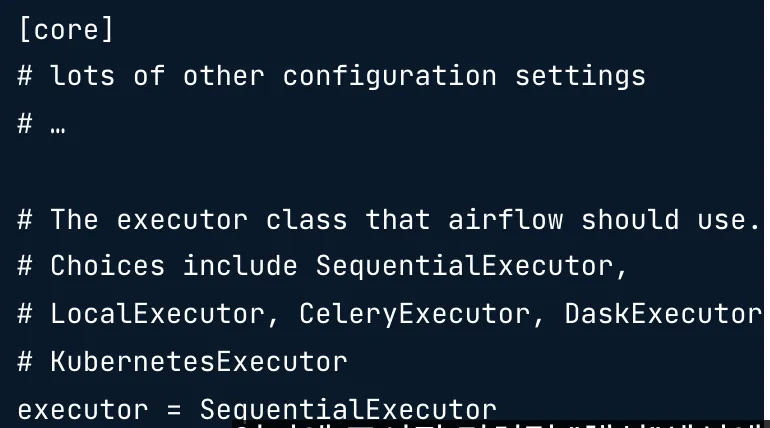Click the word "Choices" in the comment
770x428 pixels.
pyautogui.click(x=108, y=266)
